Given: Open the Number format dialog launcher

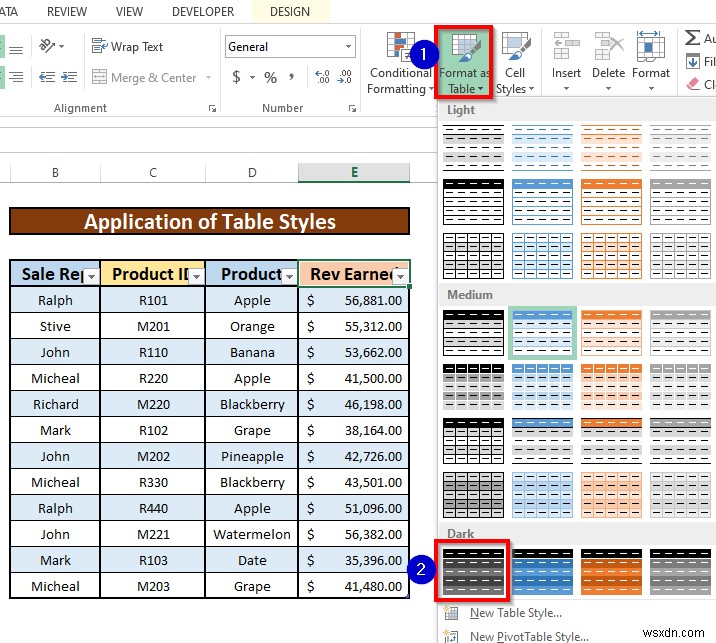Looking at the screenshot, I should click(x=352, y=109).
